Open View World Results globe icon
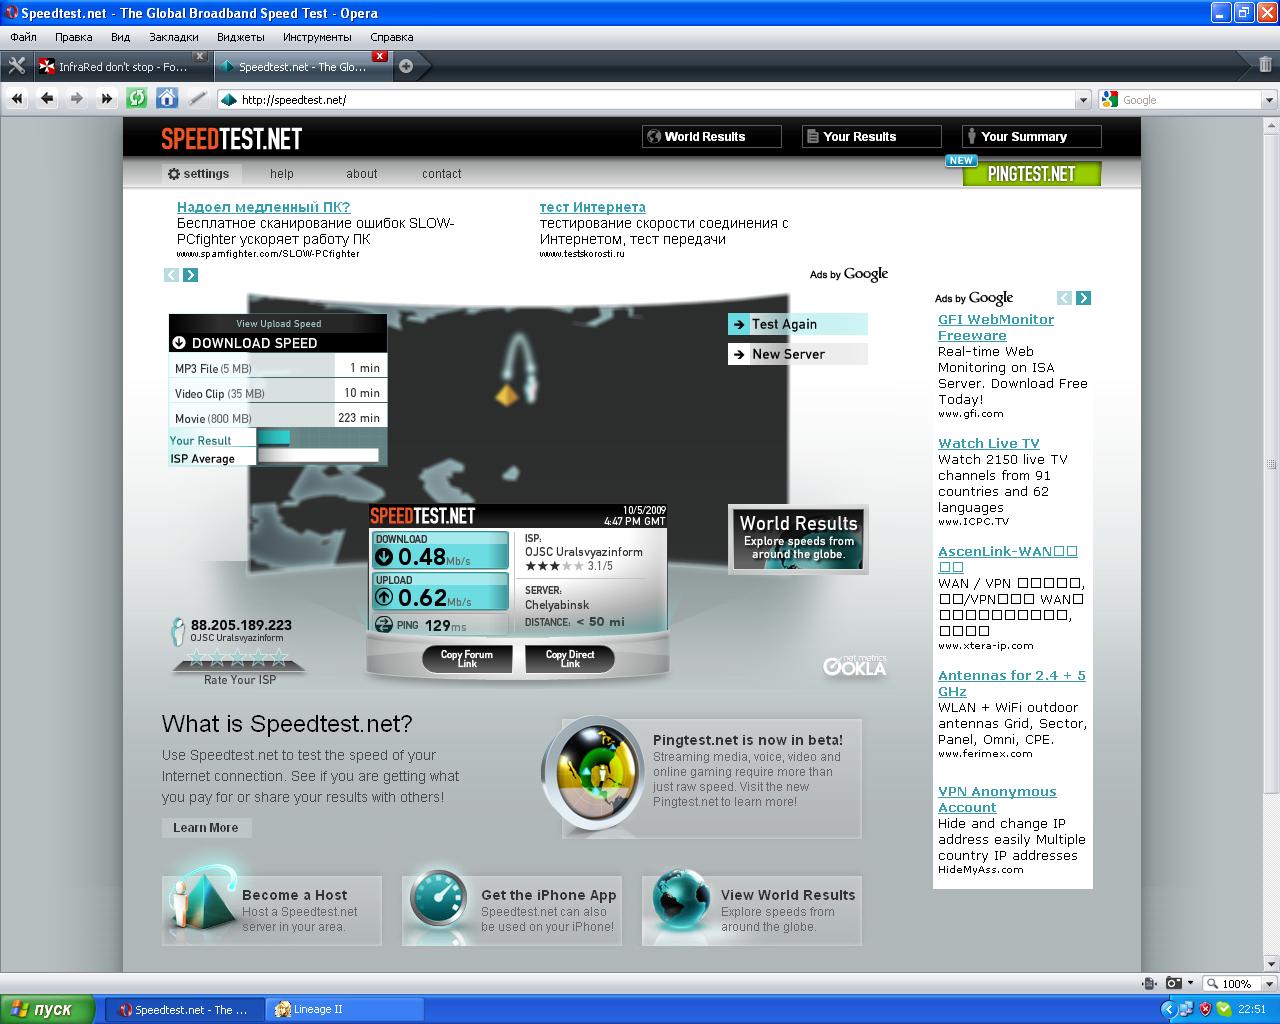The width and height of the screenshot is (1280, 1024). pyautogui.click(x=681, y=900)
